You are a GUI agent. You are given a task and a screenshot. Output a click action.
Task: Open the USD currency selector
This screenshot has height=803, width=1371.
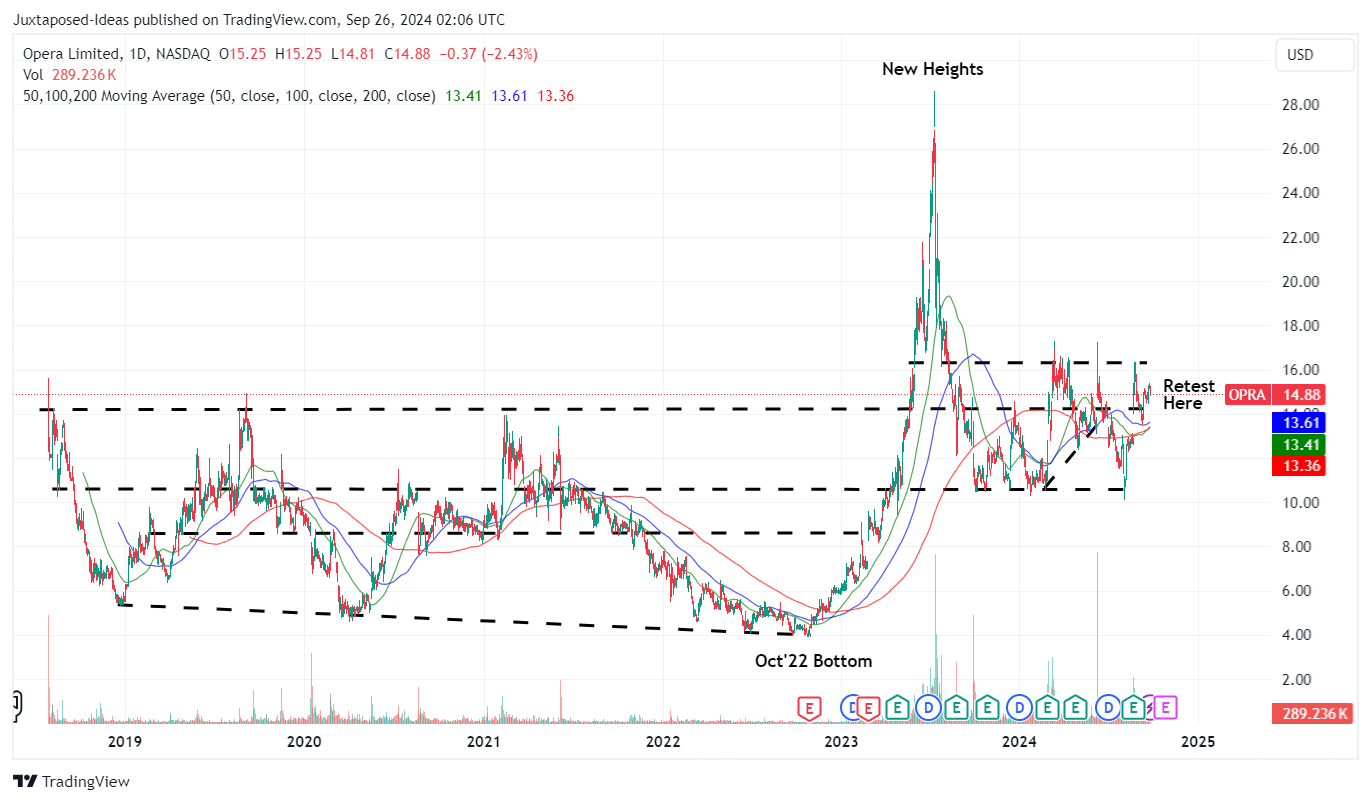pyautogui.click(x=1314, y=55)
